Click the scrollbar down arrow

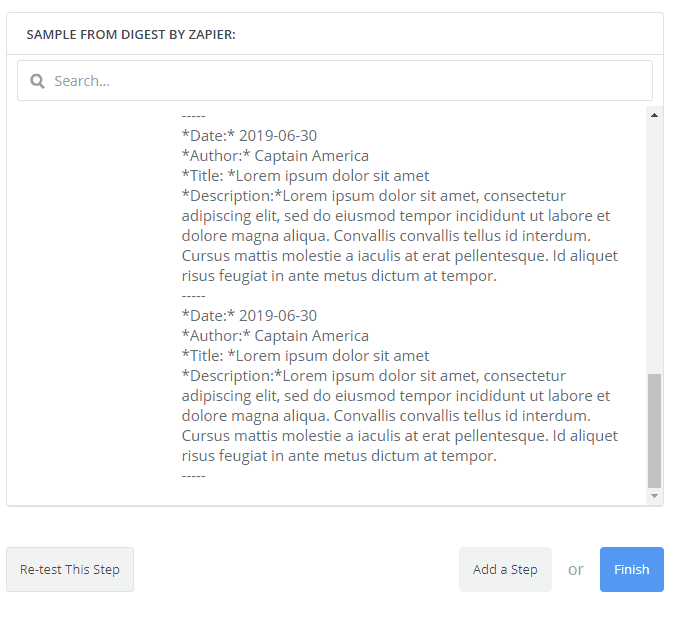[655, 496]
